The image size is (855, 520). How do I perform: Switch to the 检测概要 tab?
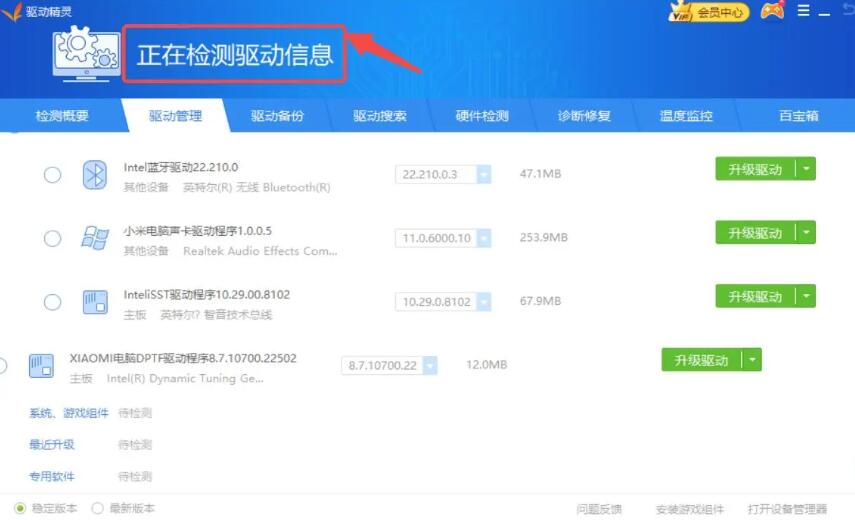(62, 116)
